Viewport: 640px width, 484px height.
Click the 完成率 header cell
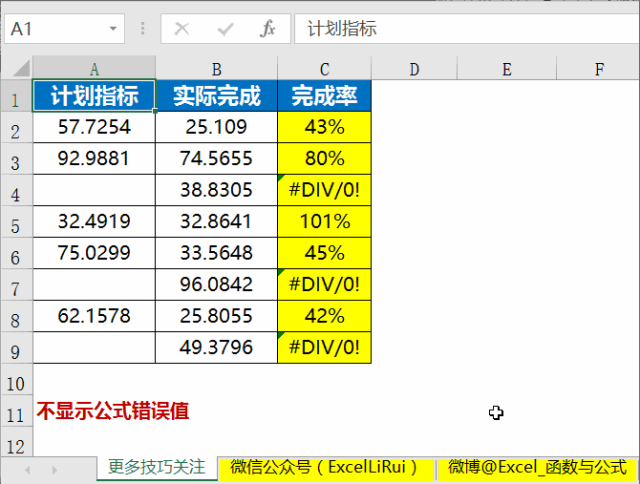coord(324,96)
